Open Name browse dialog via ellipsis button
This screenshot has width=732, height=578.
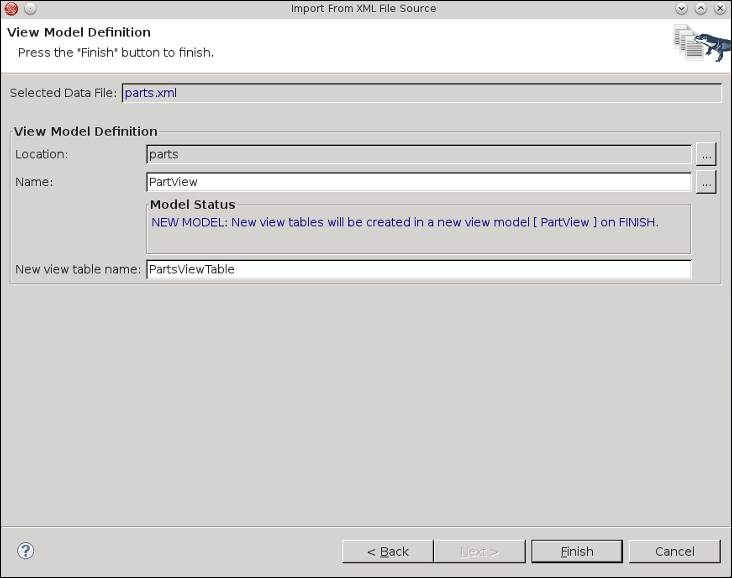pyautogui.click(x=706, y=182)
